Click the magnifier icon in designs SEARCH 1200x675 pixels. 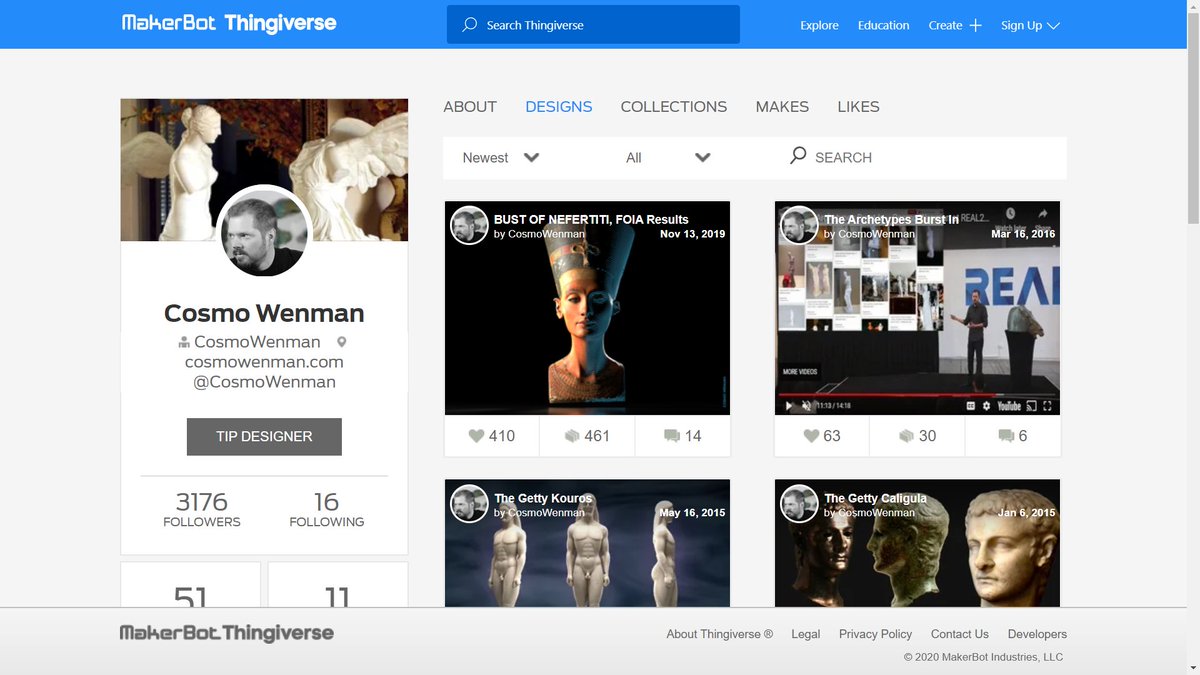pos(798,156)
